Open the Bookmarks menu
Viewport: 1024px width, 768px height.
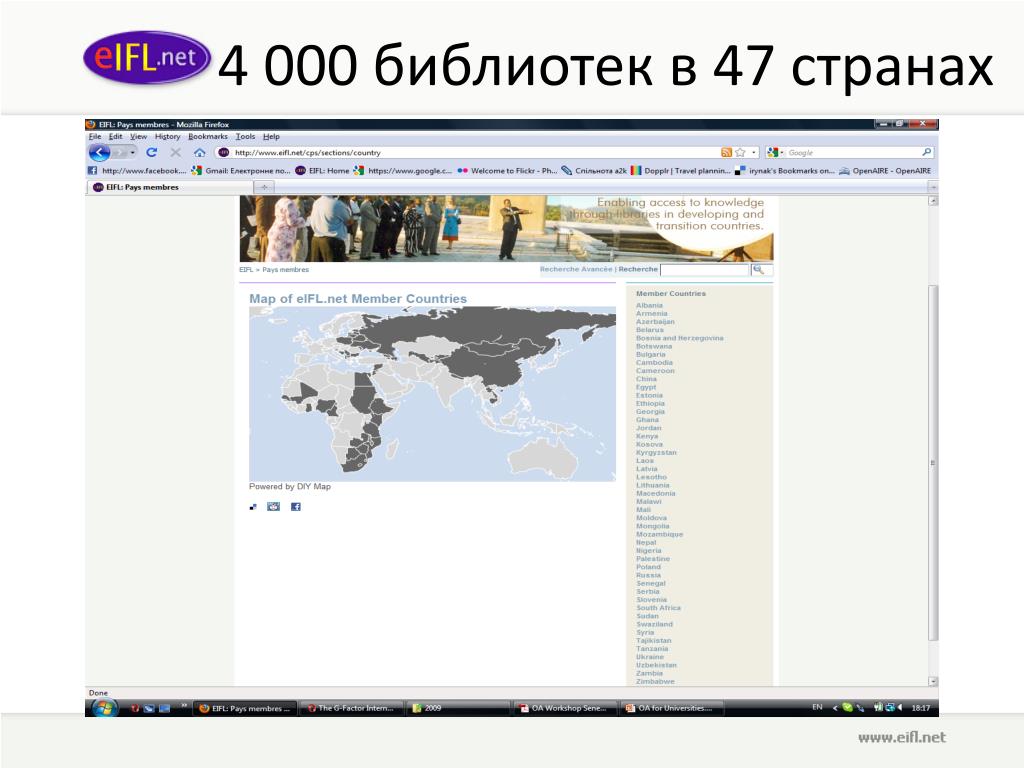208,136
